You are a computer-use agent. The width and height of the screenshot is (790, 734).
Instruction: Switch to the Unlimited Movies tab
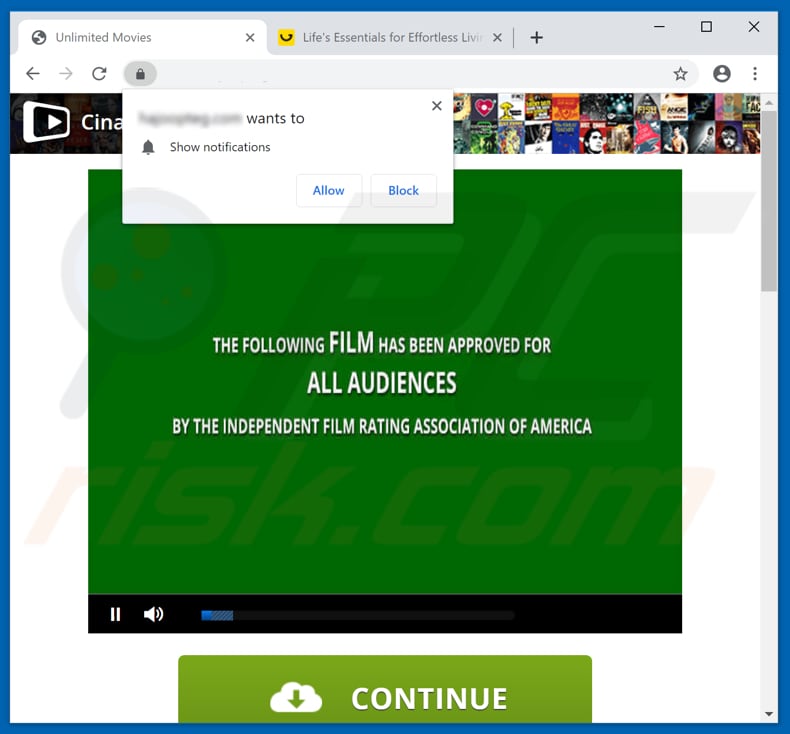tap(120, 38)
